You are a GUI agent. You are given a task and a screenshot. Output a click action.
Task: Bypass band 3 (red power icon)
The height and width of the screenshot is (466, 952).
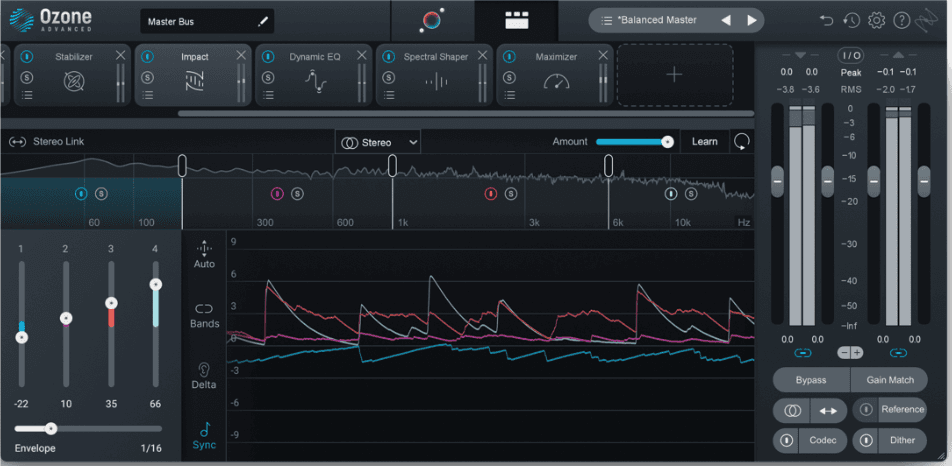(x=491, y=194)
